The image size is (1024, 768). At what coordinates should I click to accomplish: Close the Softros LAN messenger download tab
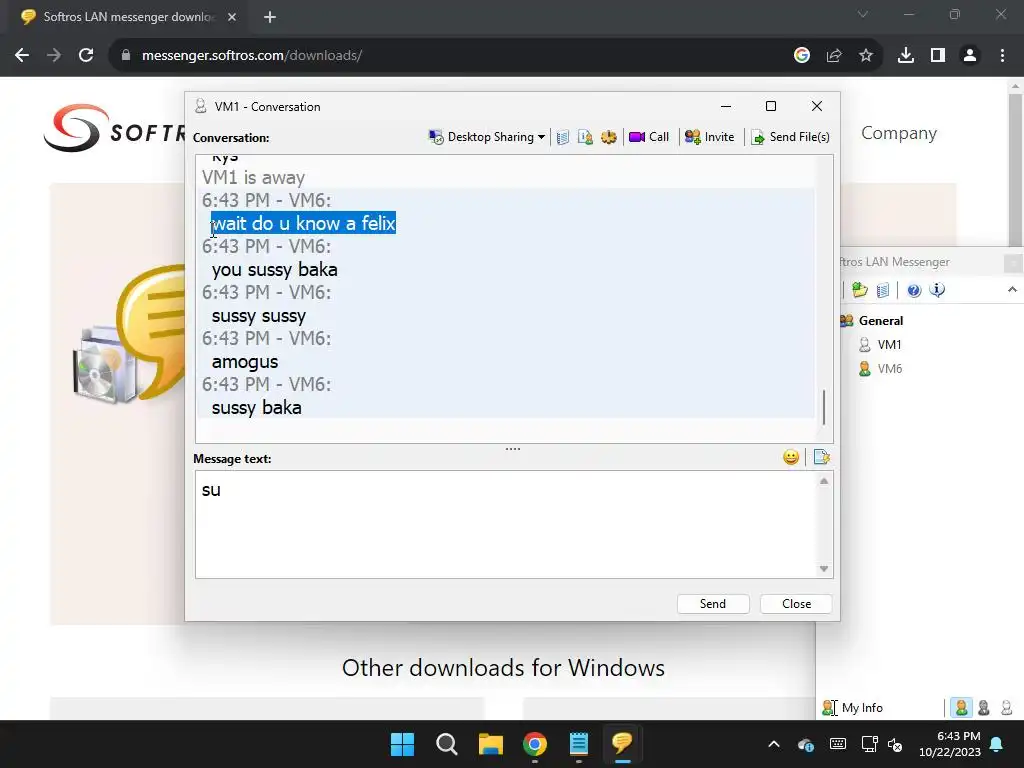[x=232, y=17]
